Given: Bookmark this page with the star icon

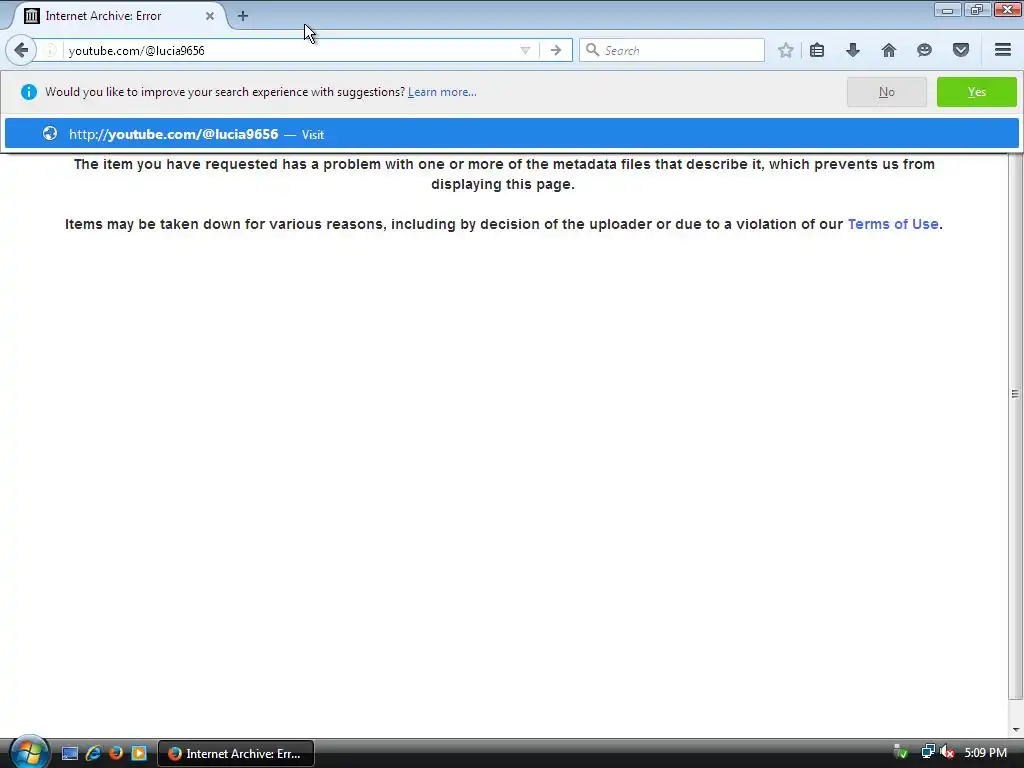Looking at the screenshot, I should point(786,50).
